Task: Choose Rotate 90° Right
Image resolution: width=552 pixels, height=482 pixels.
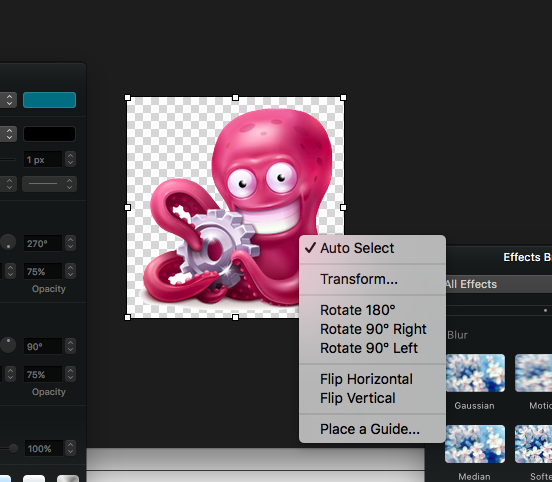Action: point(372,329)
